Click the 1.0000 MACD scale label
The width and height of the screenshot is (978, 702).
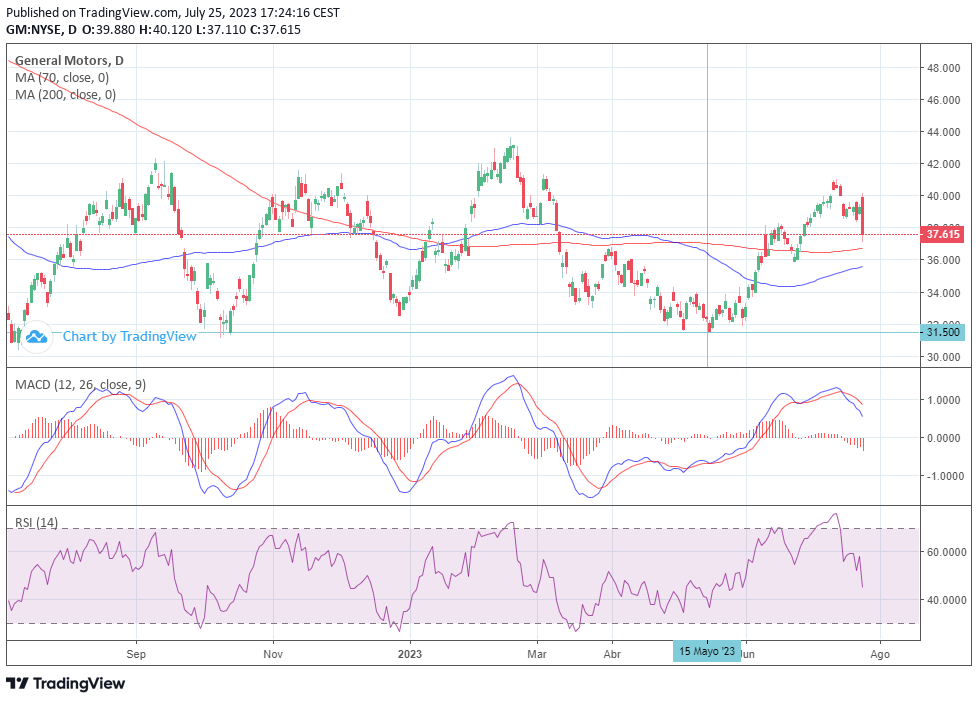coord(945,400)
